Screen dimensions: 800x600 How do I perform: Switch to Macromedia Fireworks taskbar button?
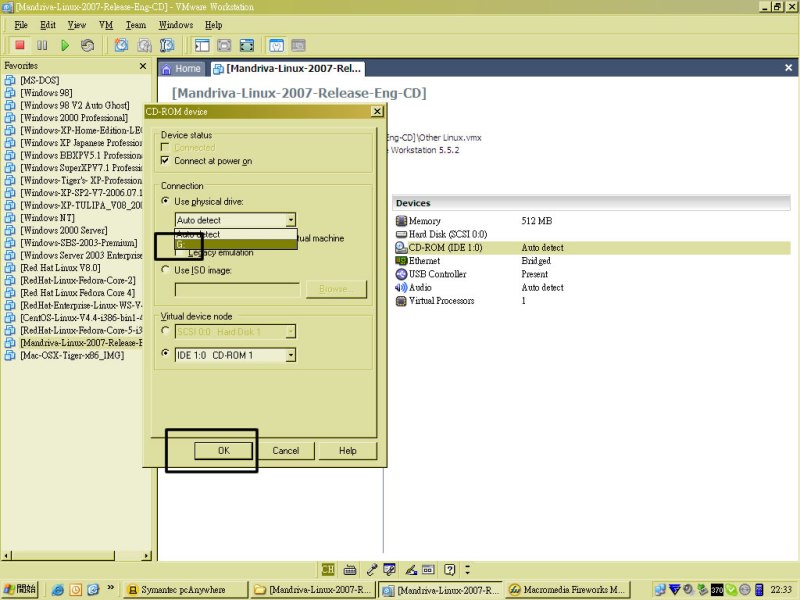click(568, 590)
